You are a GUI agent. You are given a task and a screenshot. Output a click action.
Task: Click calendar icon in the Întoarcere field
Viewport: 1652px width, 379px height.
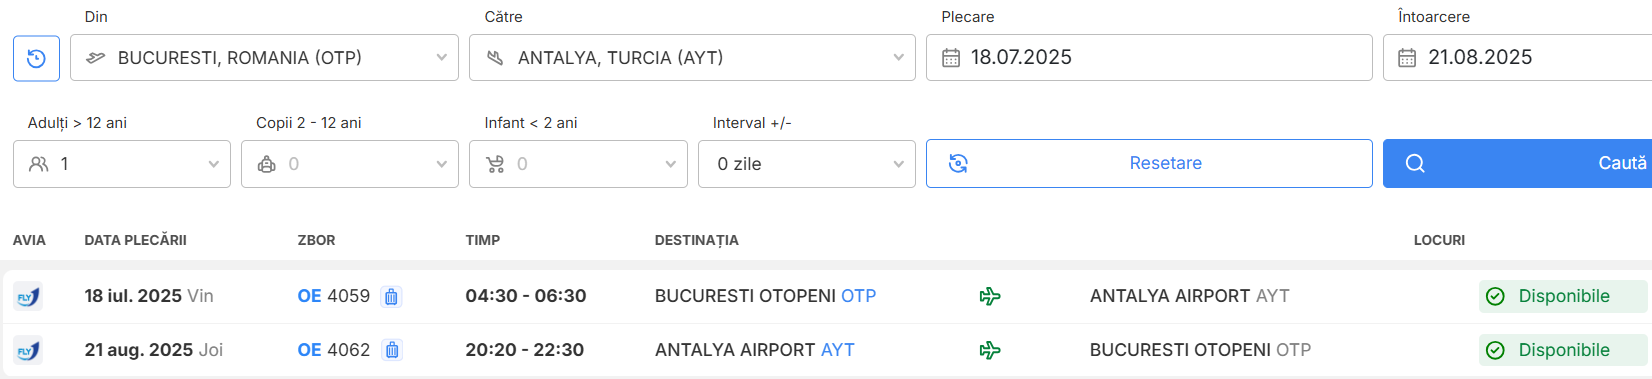tap(1407, 58)
